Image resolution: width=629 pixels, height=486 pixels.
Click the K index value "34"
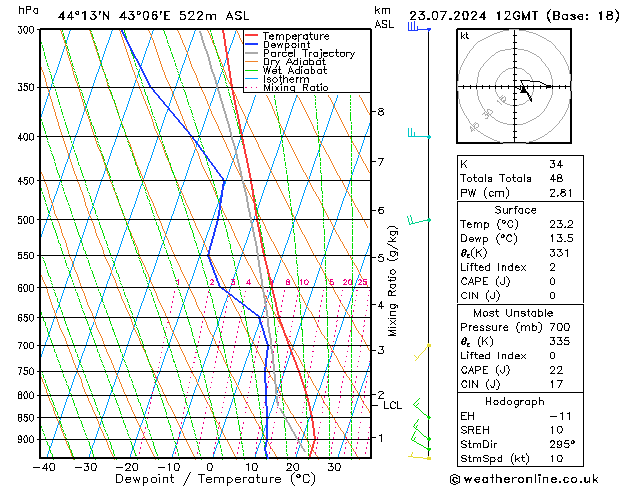556,164
